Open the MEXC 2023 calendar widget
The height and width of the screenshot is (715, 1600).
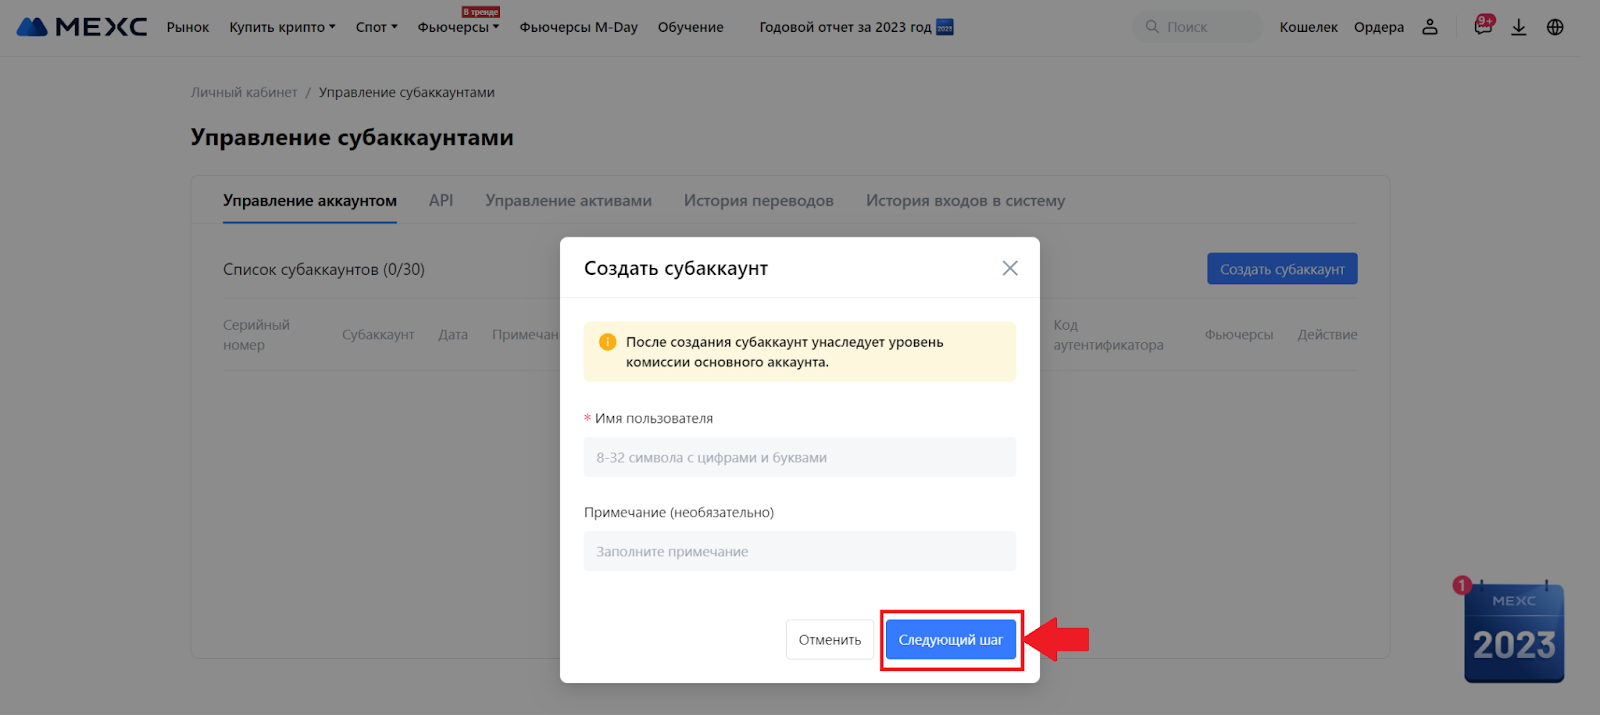pyautogui.click(x=1514, y=632)
